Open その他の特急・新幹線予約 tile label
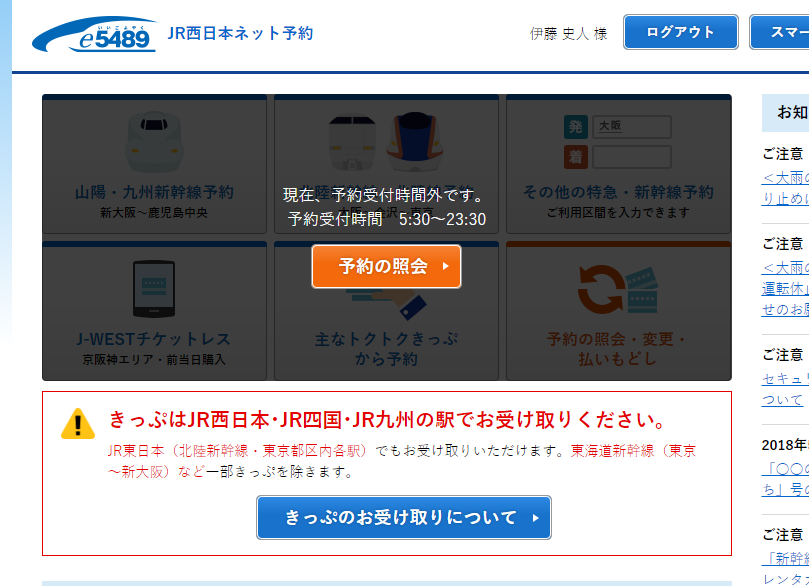Screen dimensions: 809x586 pos(618,192)
